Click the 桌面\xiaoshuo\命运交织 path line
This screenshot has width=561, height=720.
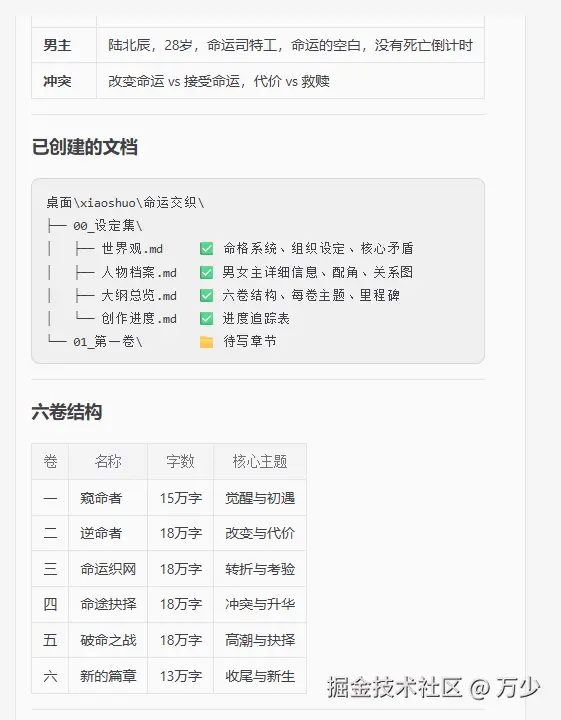click(125, 202)
